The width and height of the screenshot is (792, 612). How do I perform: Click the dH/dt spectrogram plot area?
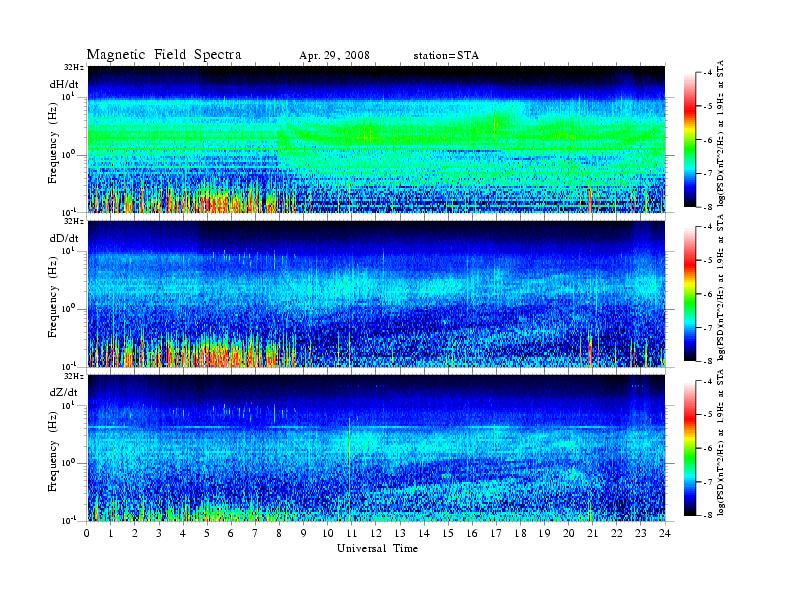(377, 139)
